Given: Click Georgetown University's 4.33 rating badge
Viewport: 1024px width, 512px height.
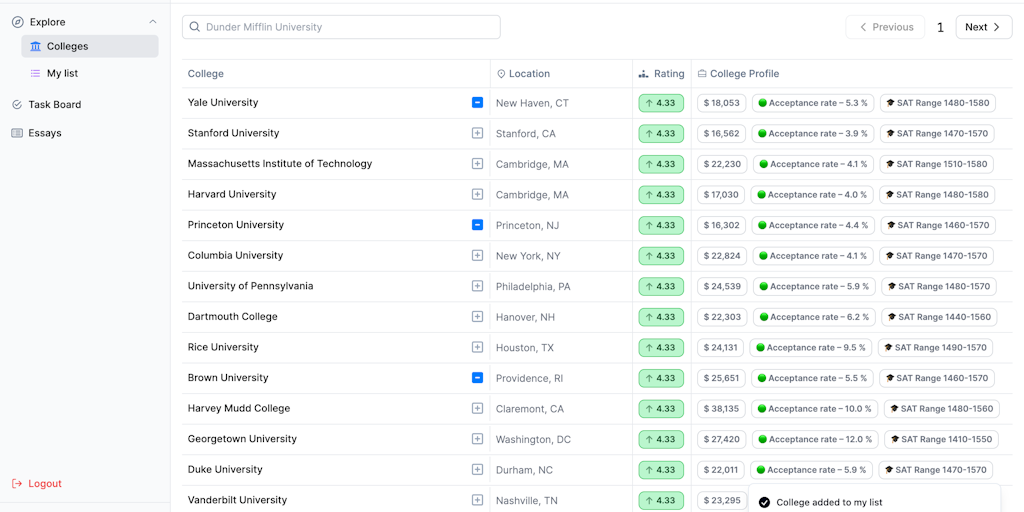Looking at the screenshot, I should 661,439.
